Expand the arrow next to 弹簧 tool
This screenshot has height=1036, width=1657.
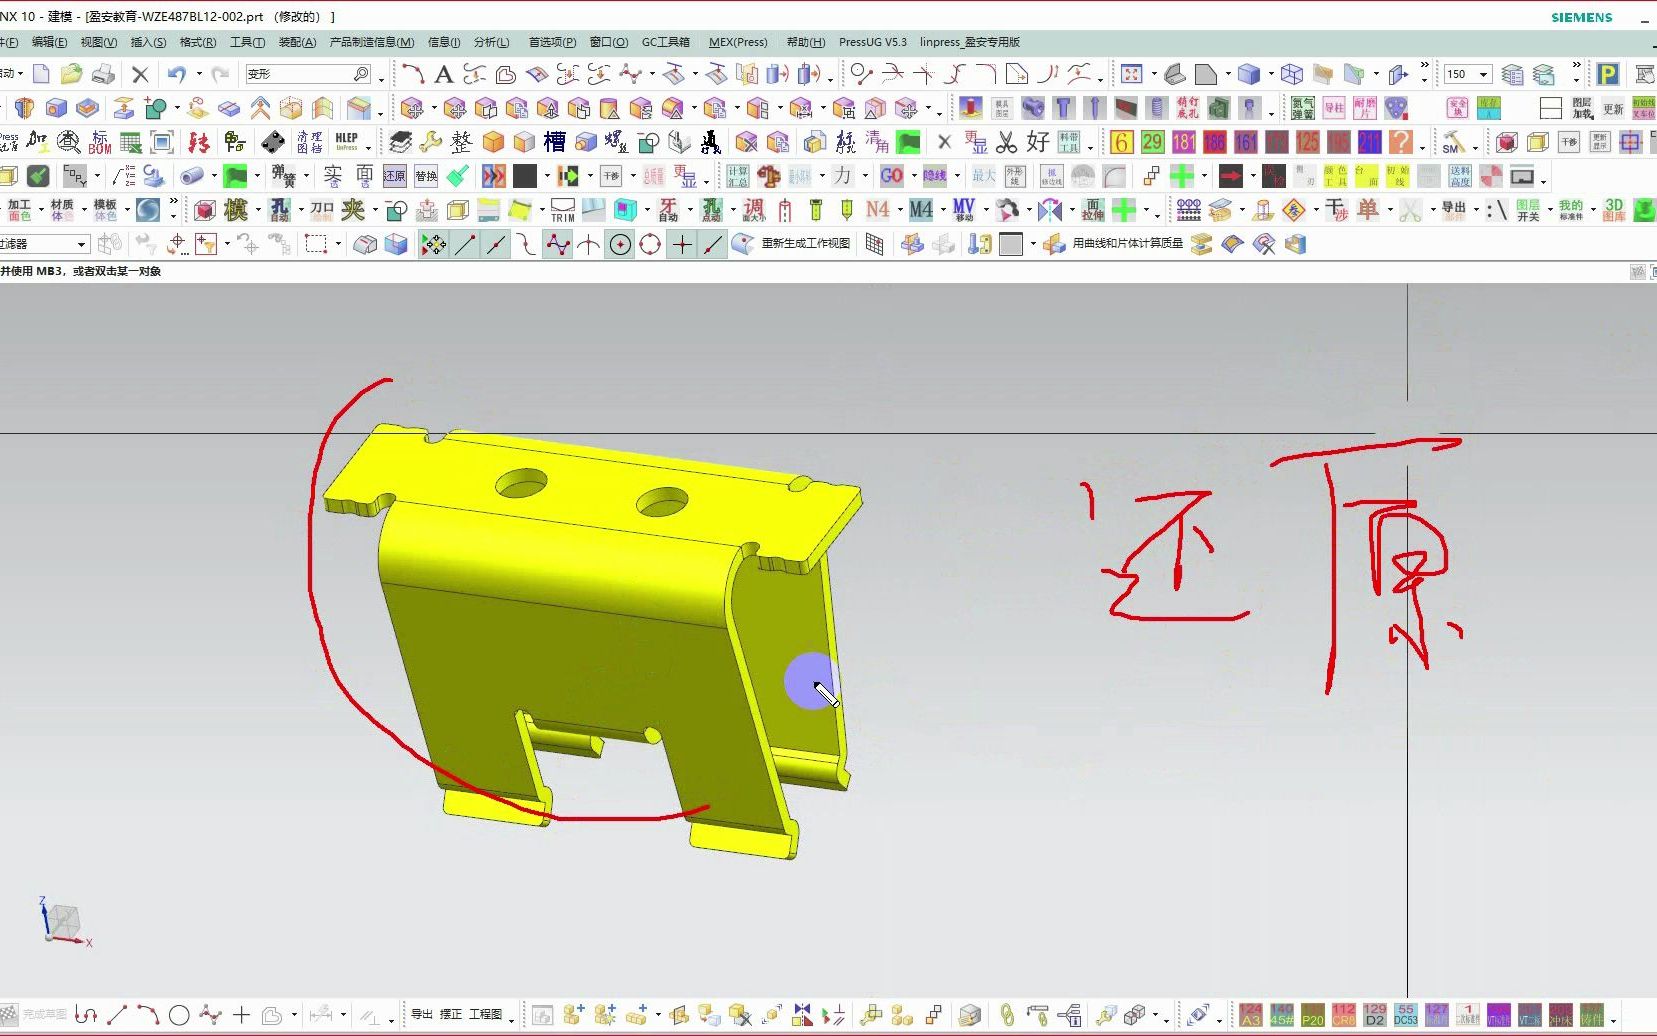[x=305, y=176]
